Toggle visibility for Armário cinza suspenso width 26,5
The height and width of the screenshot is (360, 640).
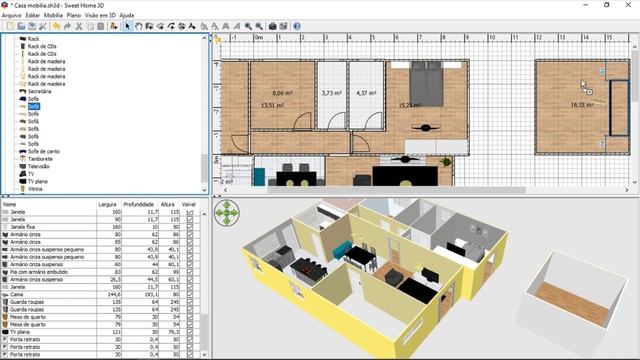190,280
